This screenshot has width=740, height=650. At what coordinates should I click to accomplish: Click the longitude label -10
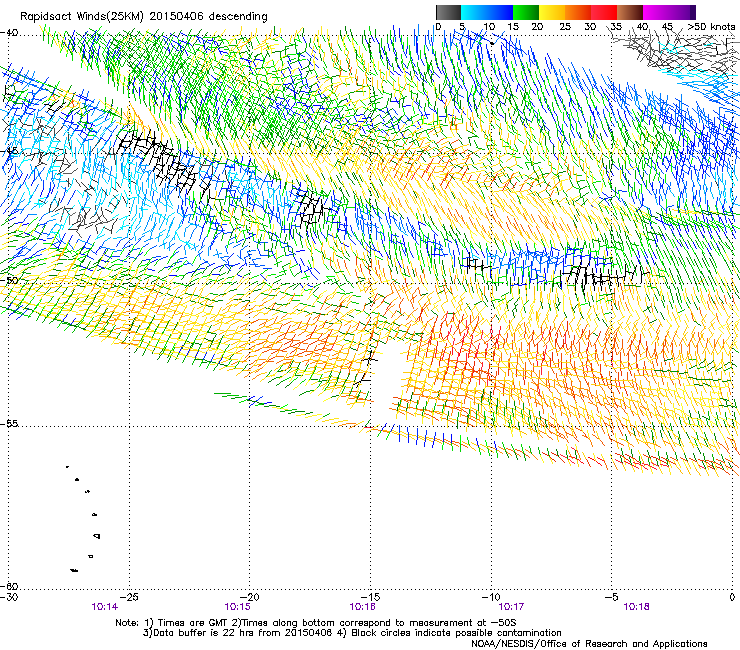[x=491, y=597]
